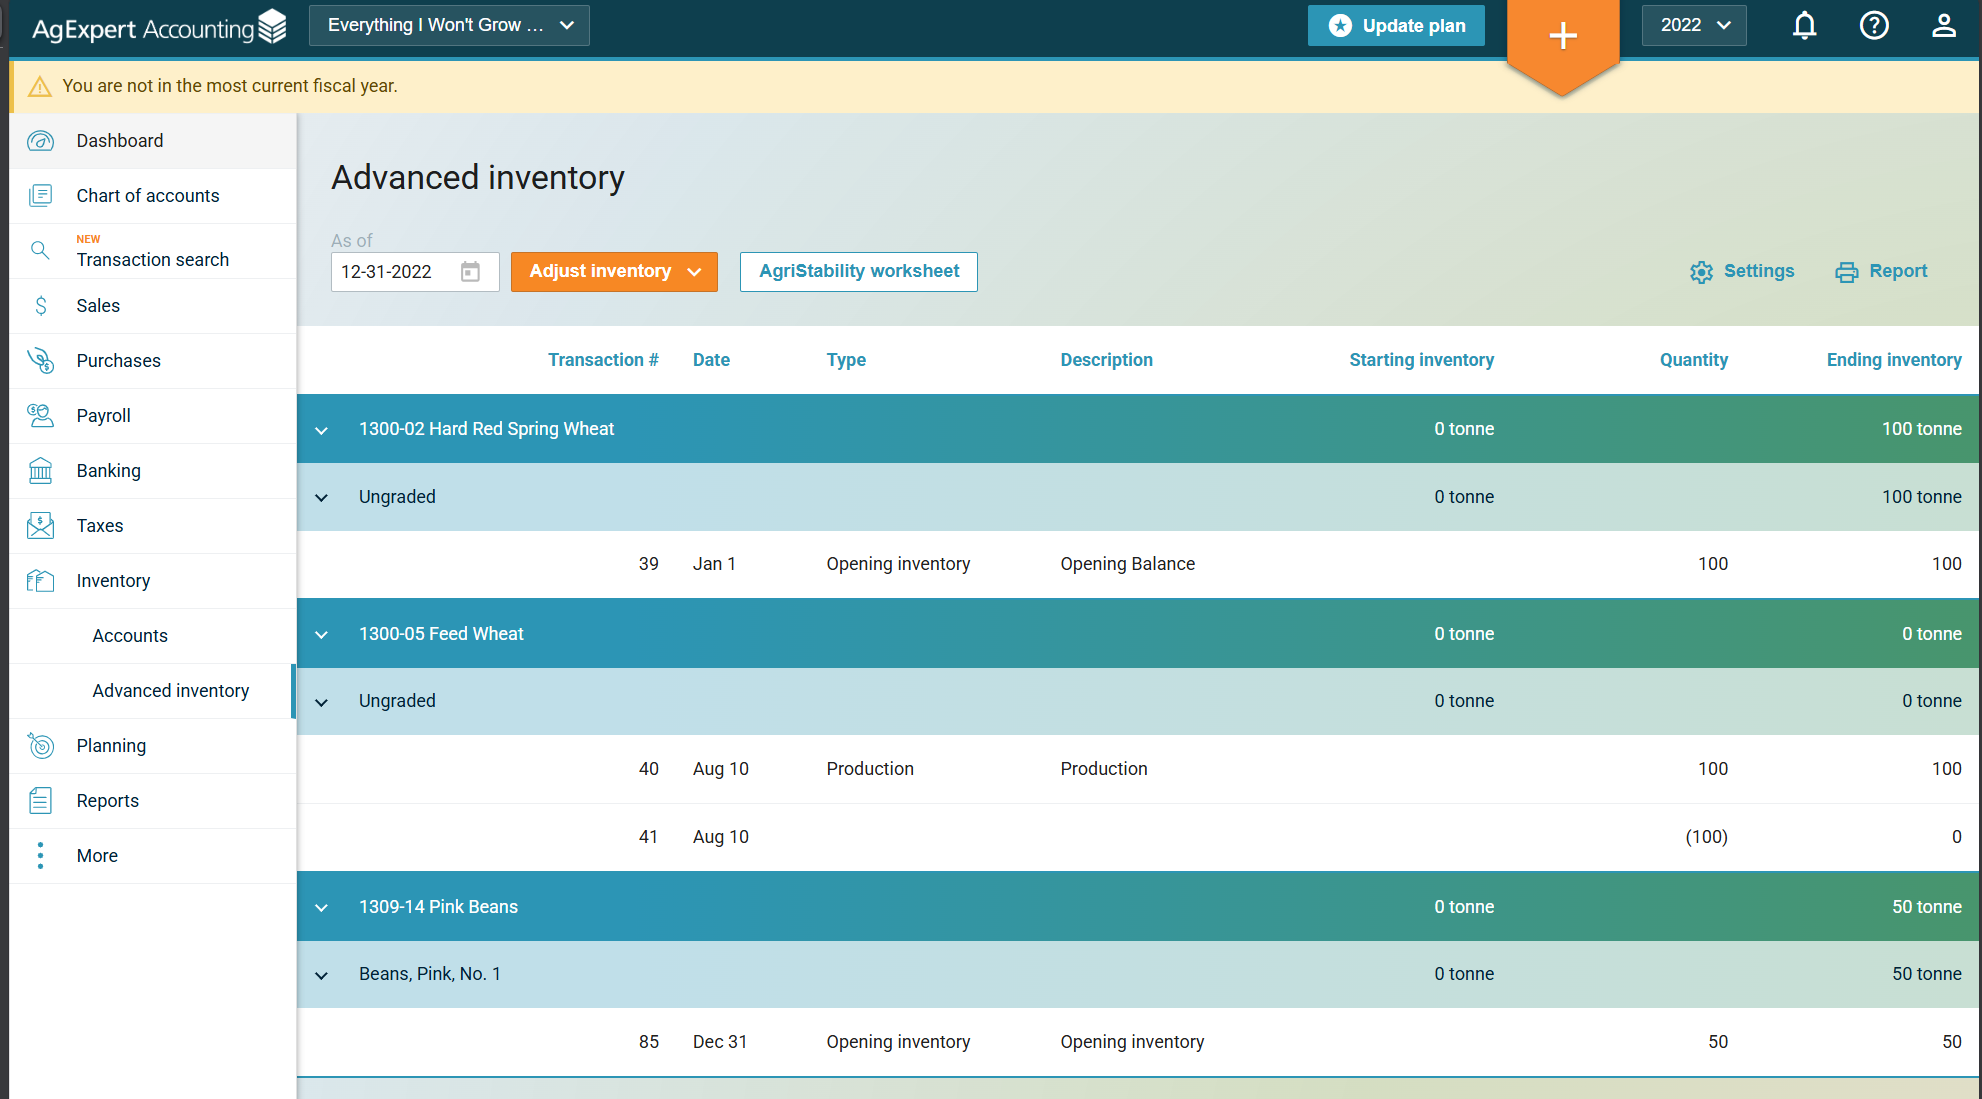
Task: Open the notifications bell icon
Action: (x=1804, y=26)
